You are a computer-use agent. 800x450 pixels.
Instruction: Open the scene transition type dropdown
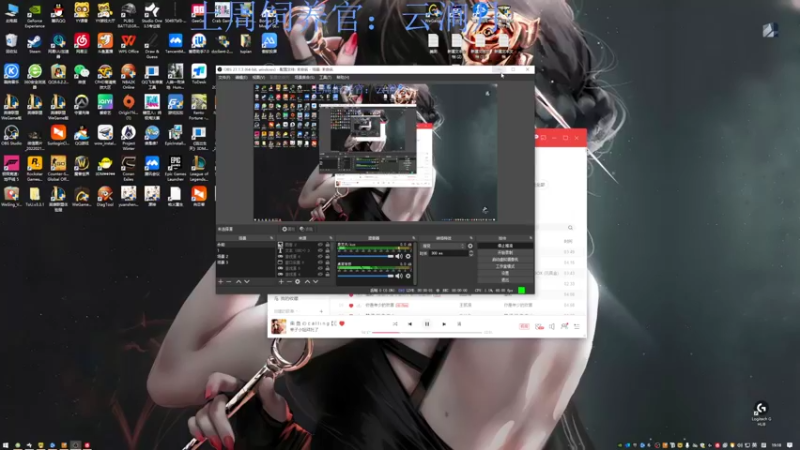[443, 246]
